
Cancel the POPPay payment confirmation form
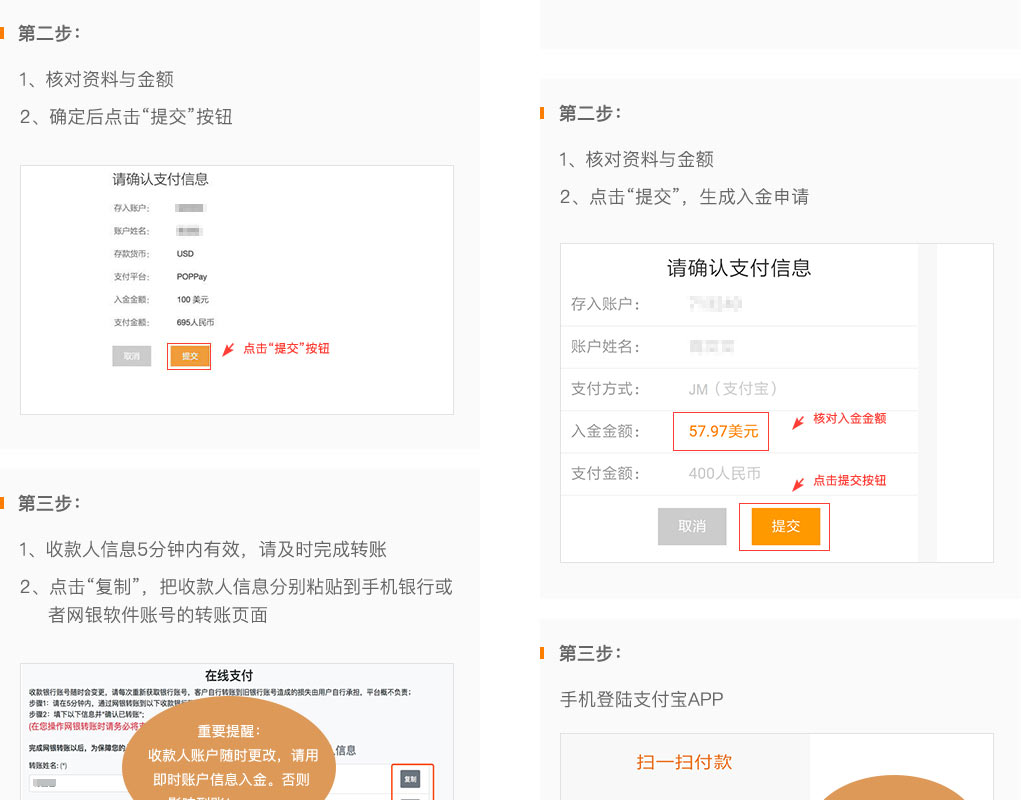(x=131, y=356)
